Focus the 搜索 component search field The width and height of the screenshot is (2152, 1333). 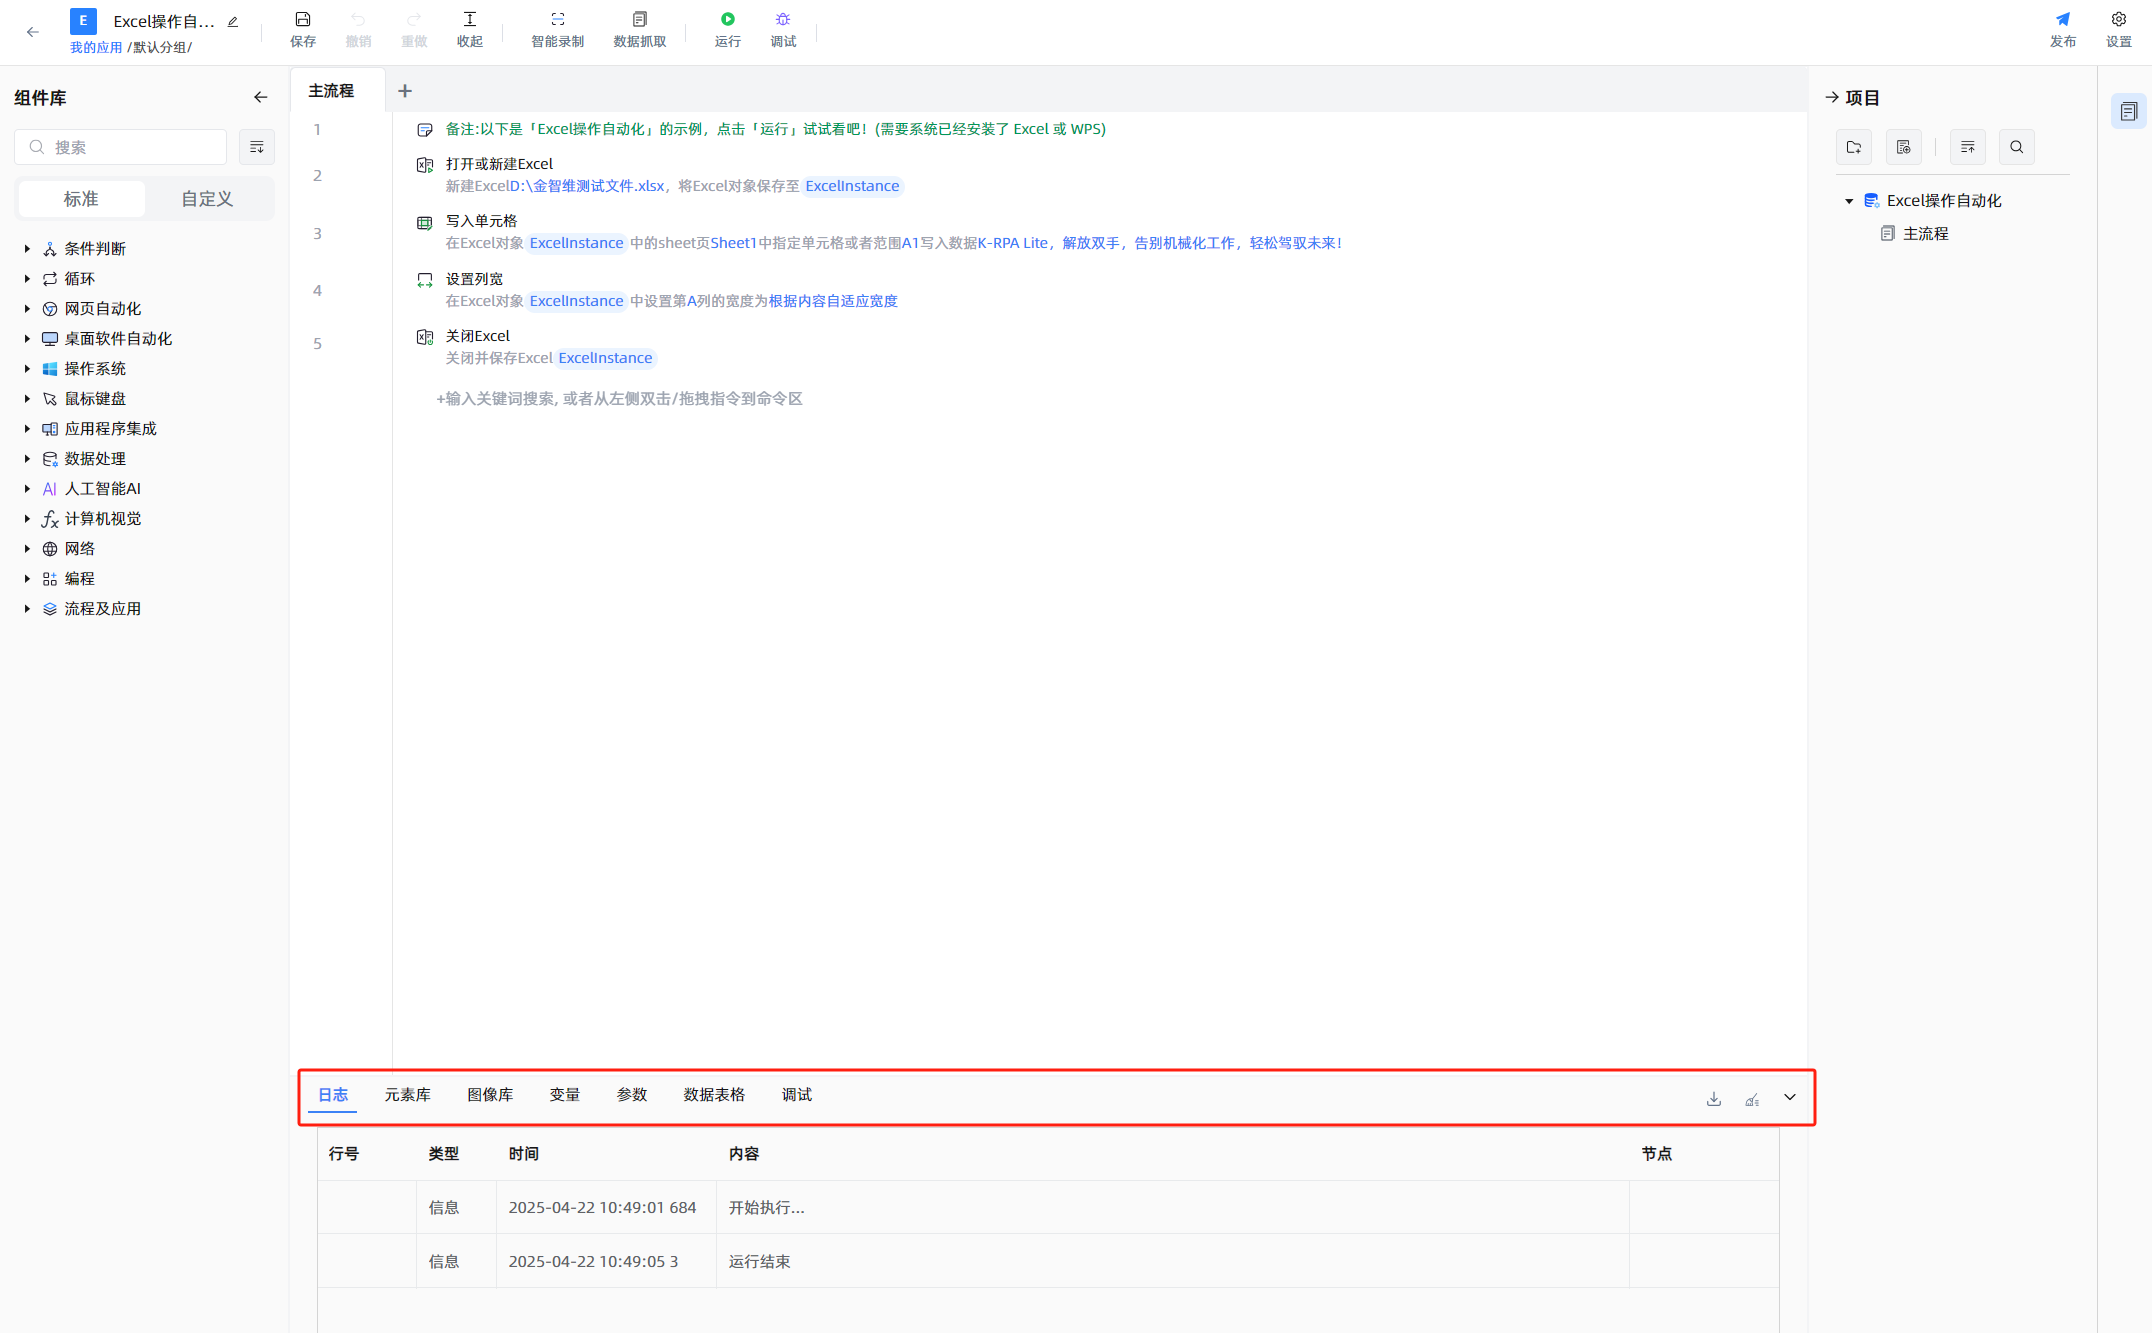pos(120,147)
